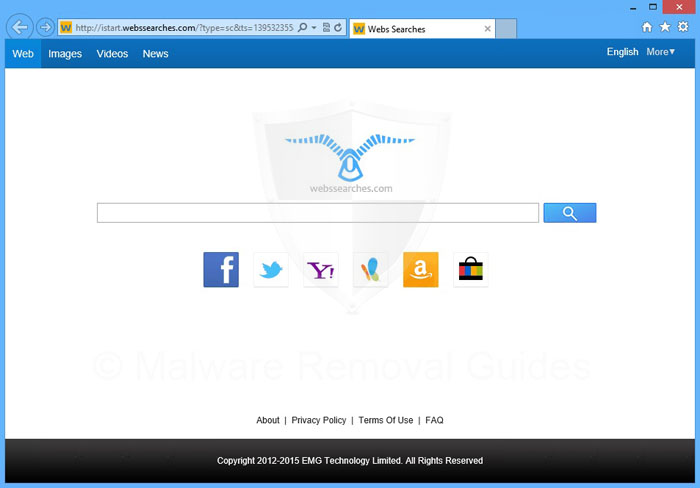Open the Terms Of Use link

point(386,420)
